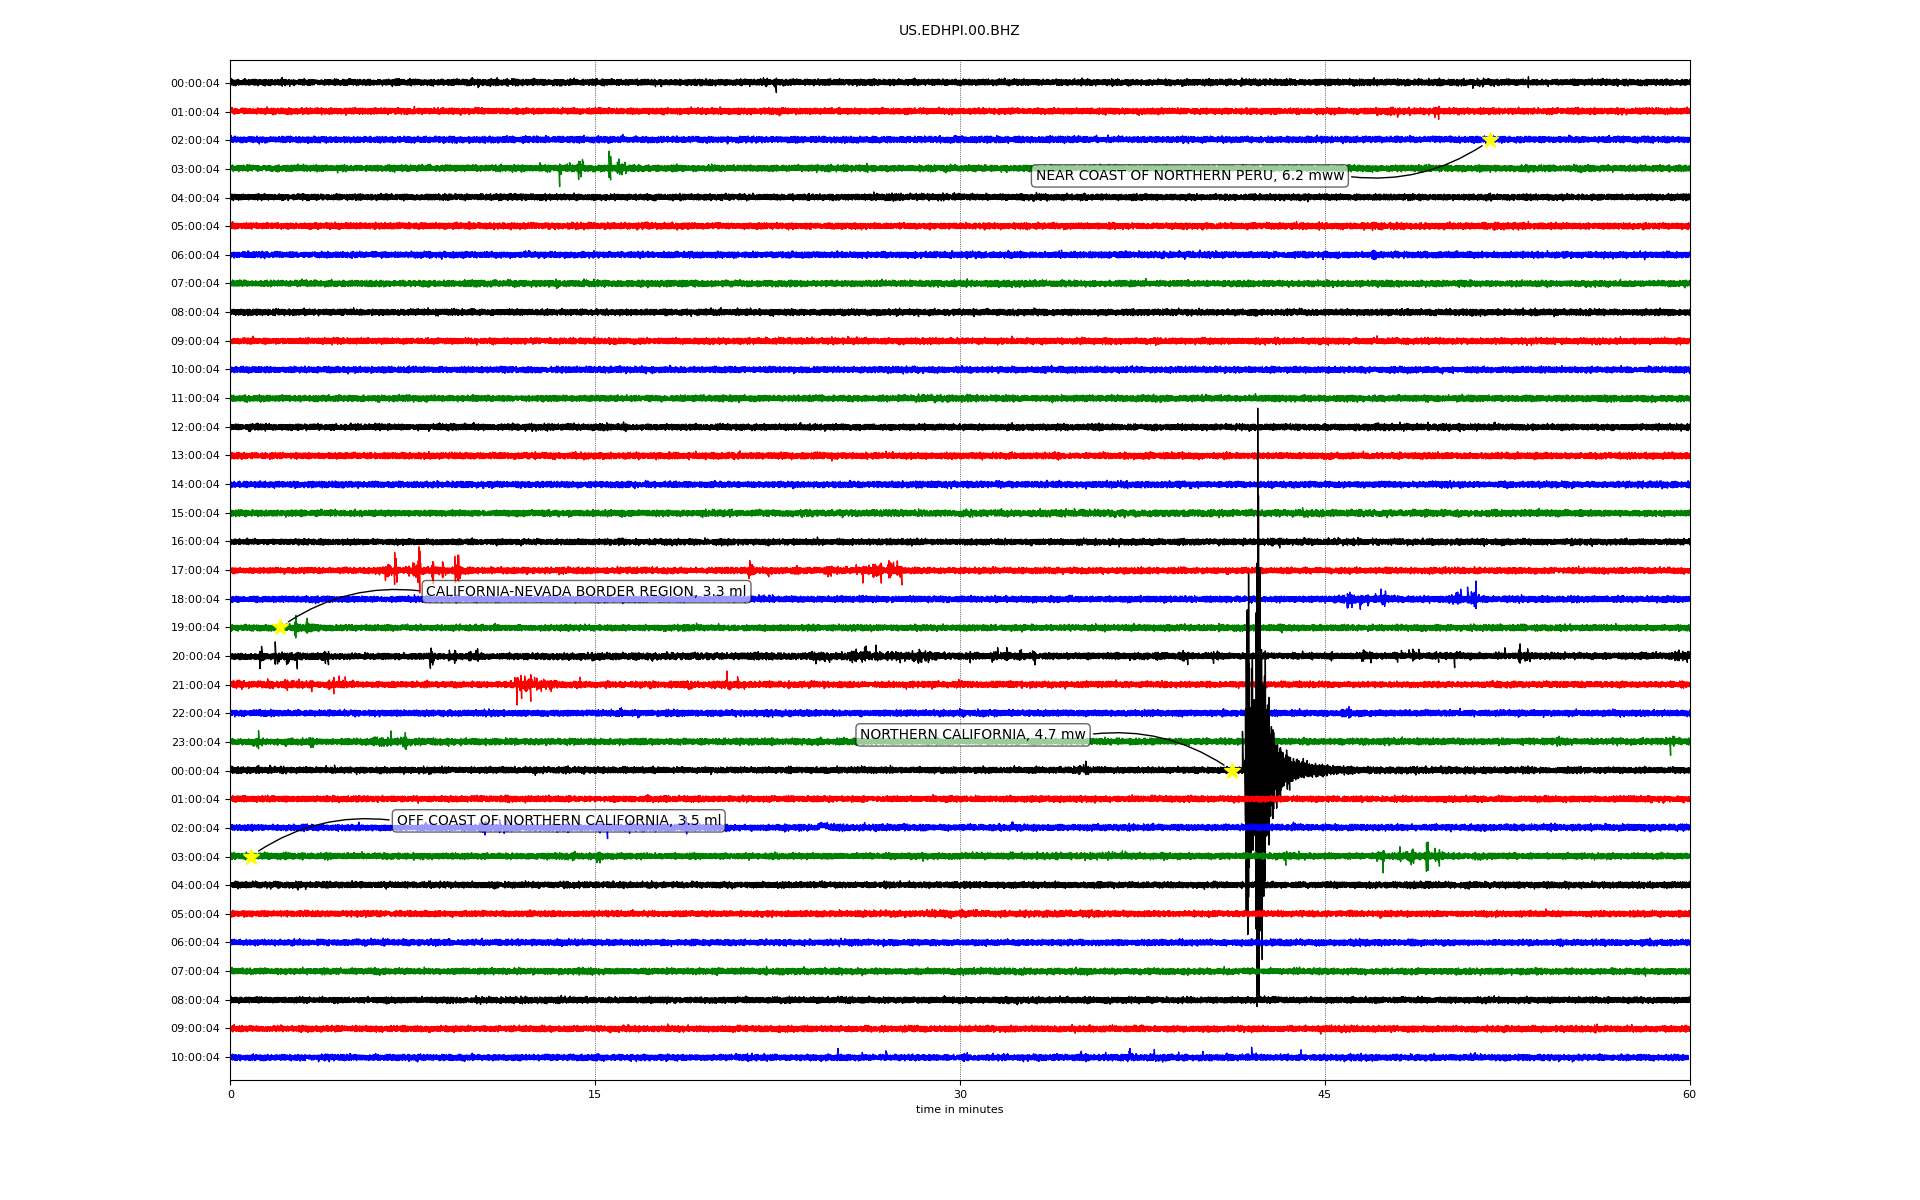The image size is (1920, 1200).
Task: Click the 17:00:04 row time label
Action: coord(195,571)
